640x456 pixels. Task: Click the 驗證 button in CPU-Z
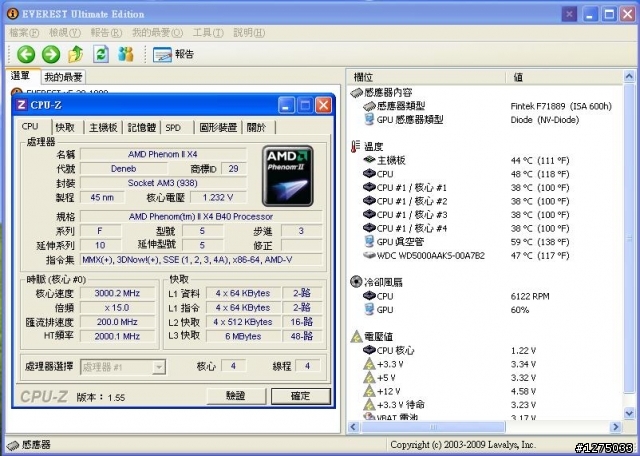(236, 396)
